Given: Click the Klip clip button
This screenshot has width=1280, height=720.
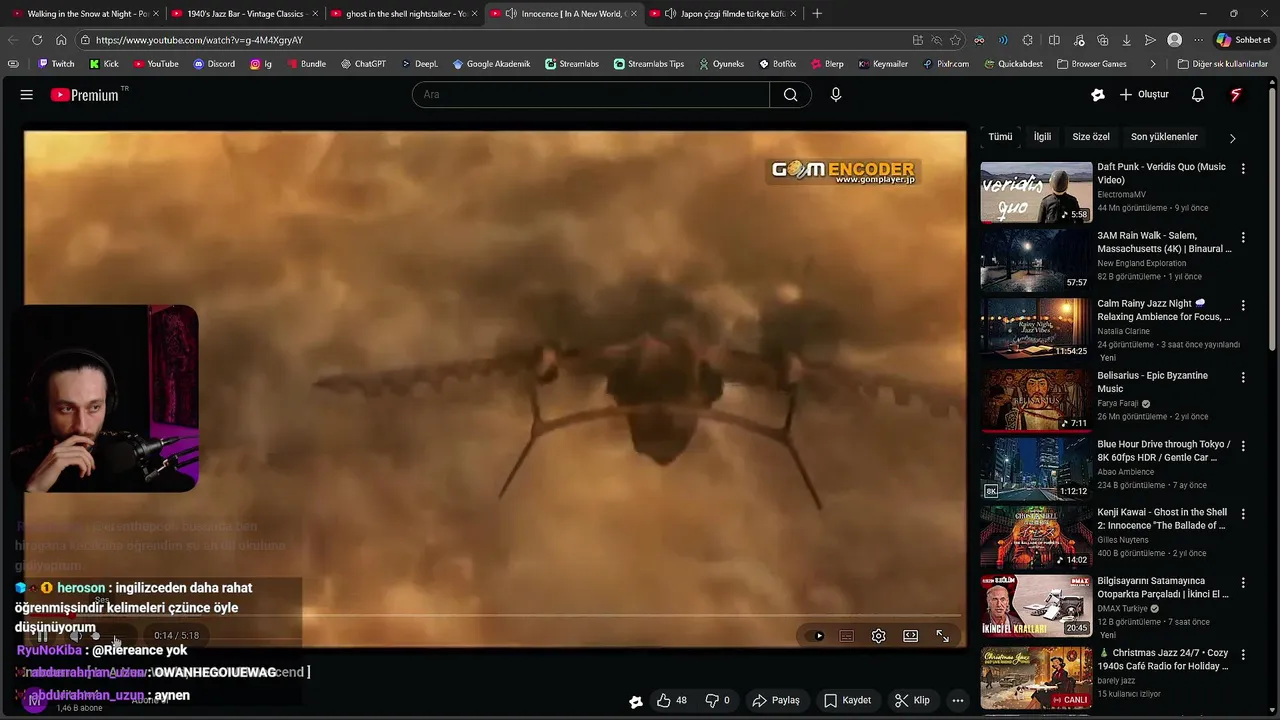Looking at the screenshot, I should coord(912,700).
